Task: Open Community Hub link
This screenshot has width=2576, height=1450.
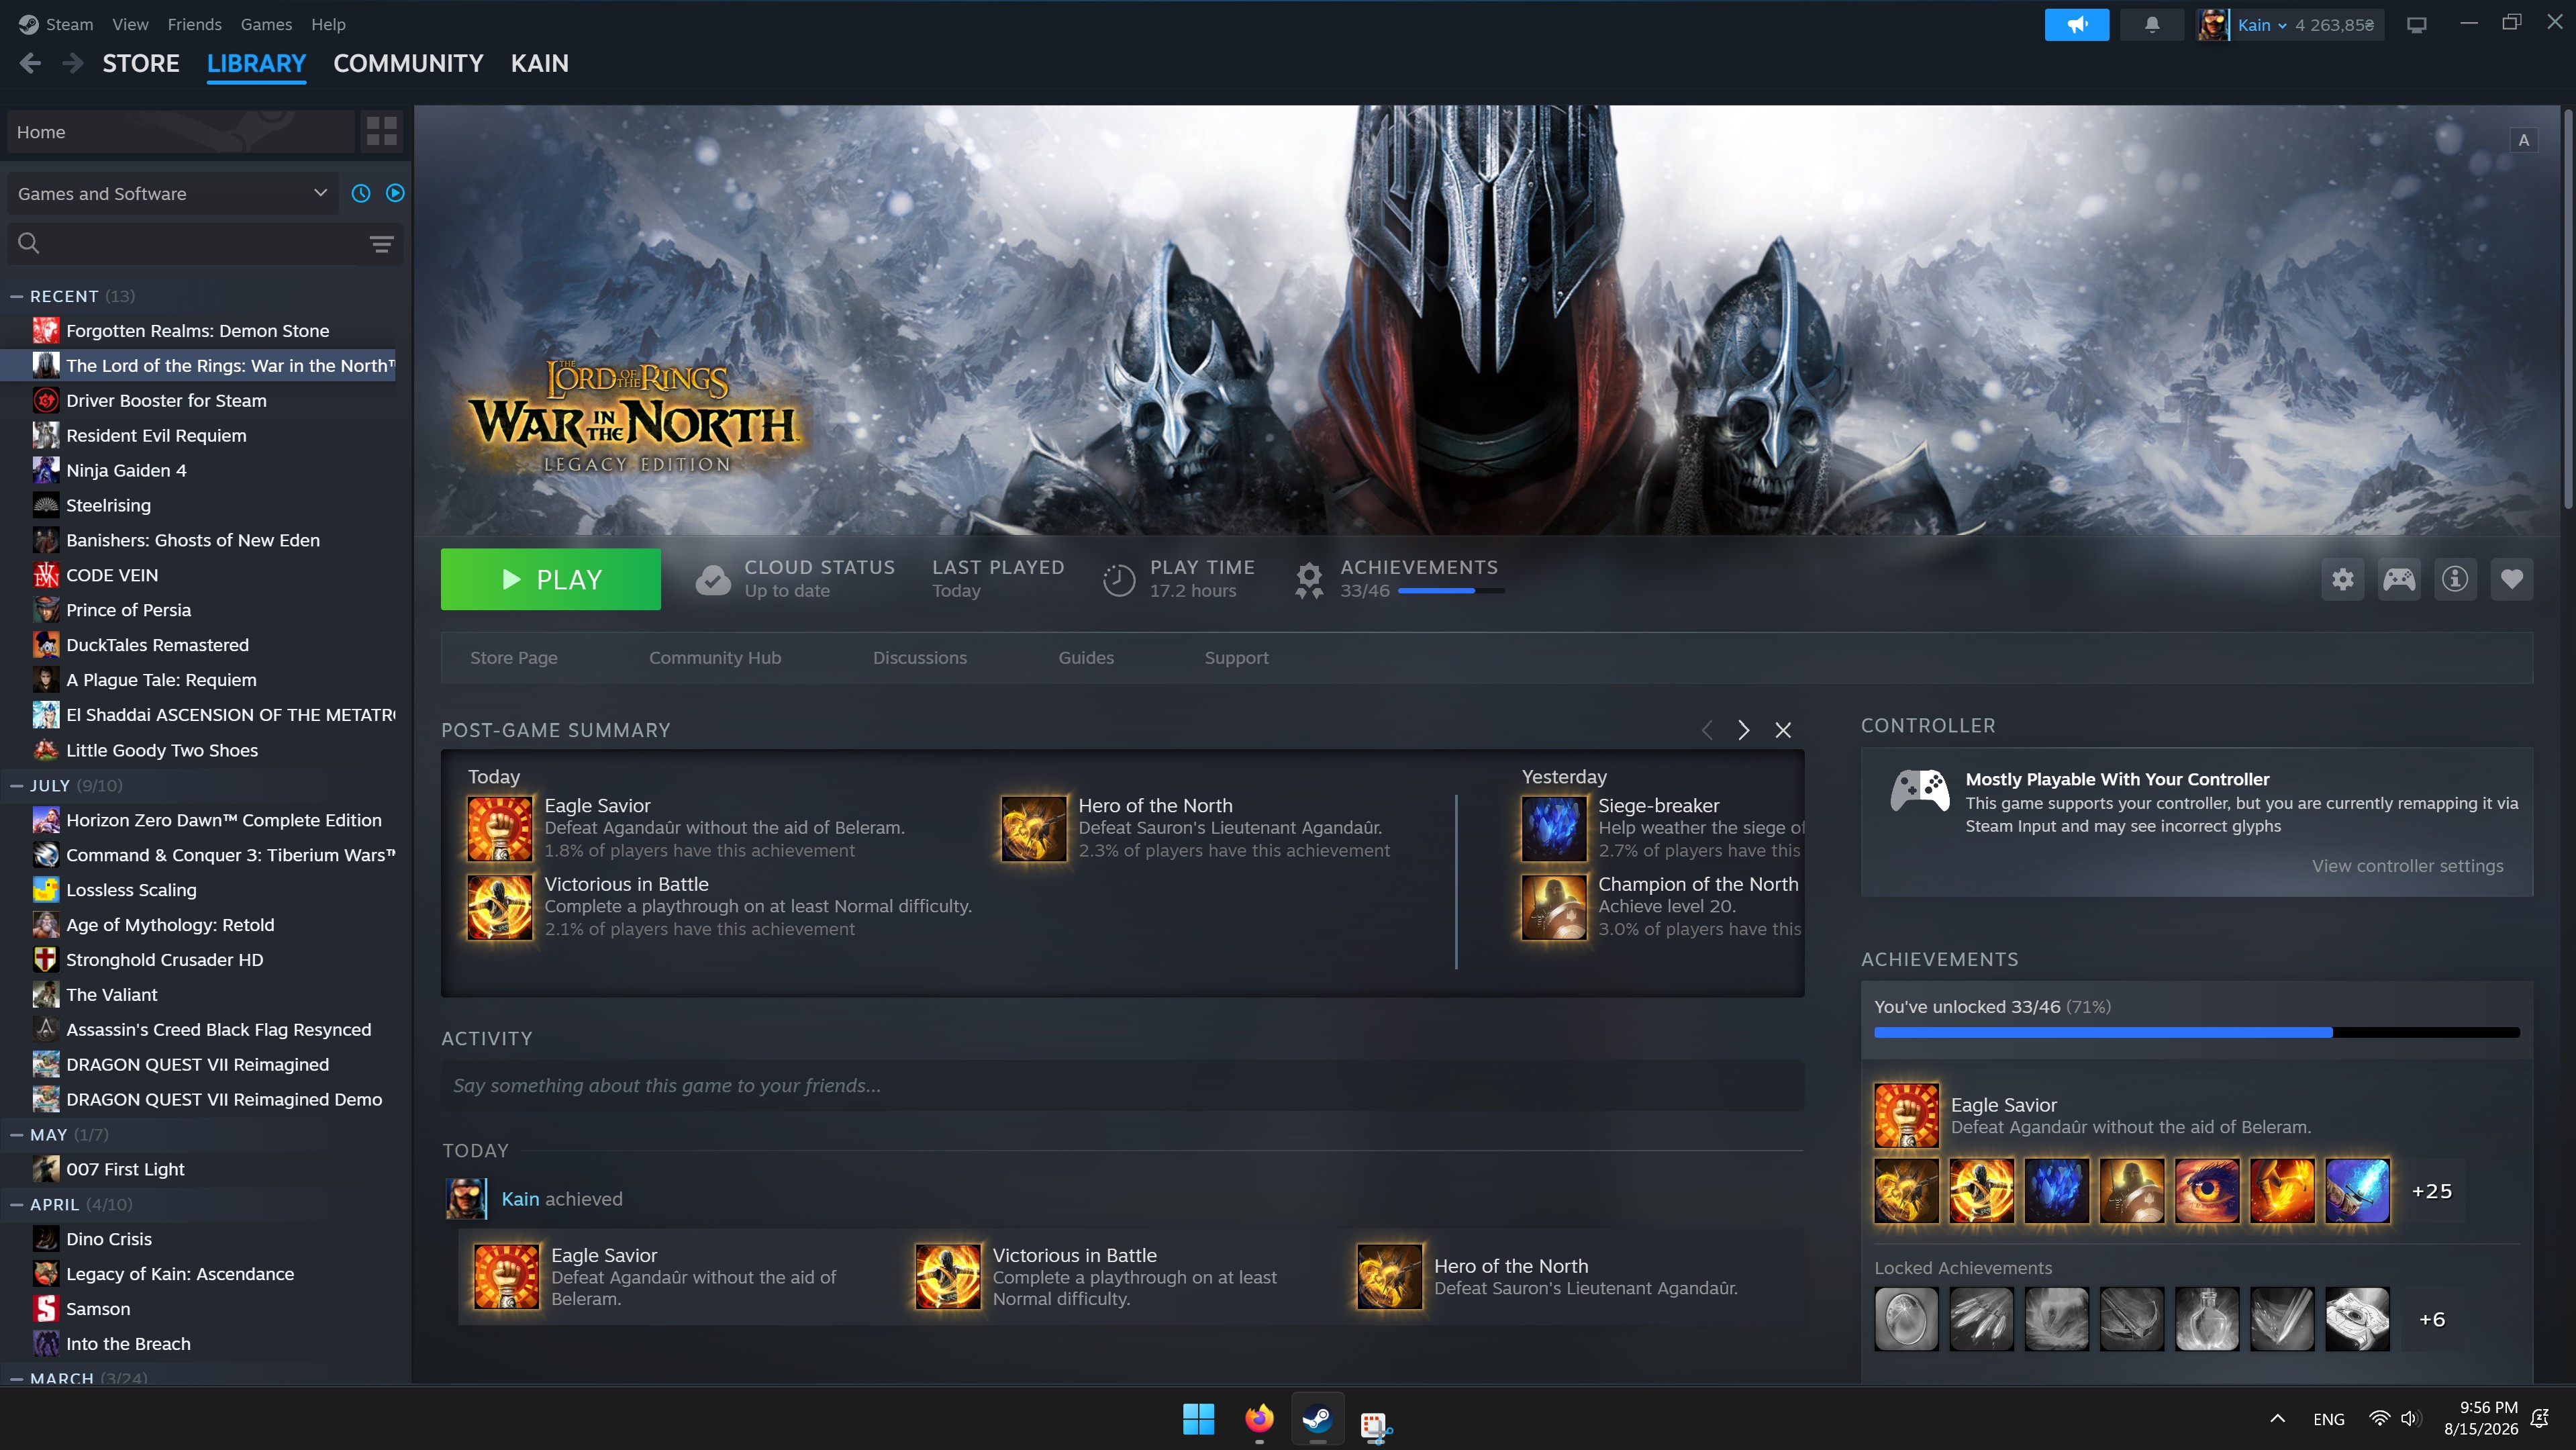Action: 715,658
